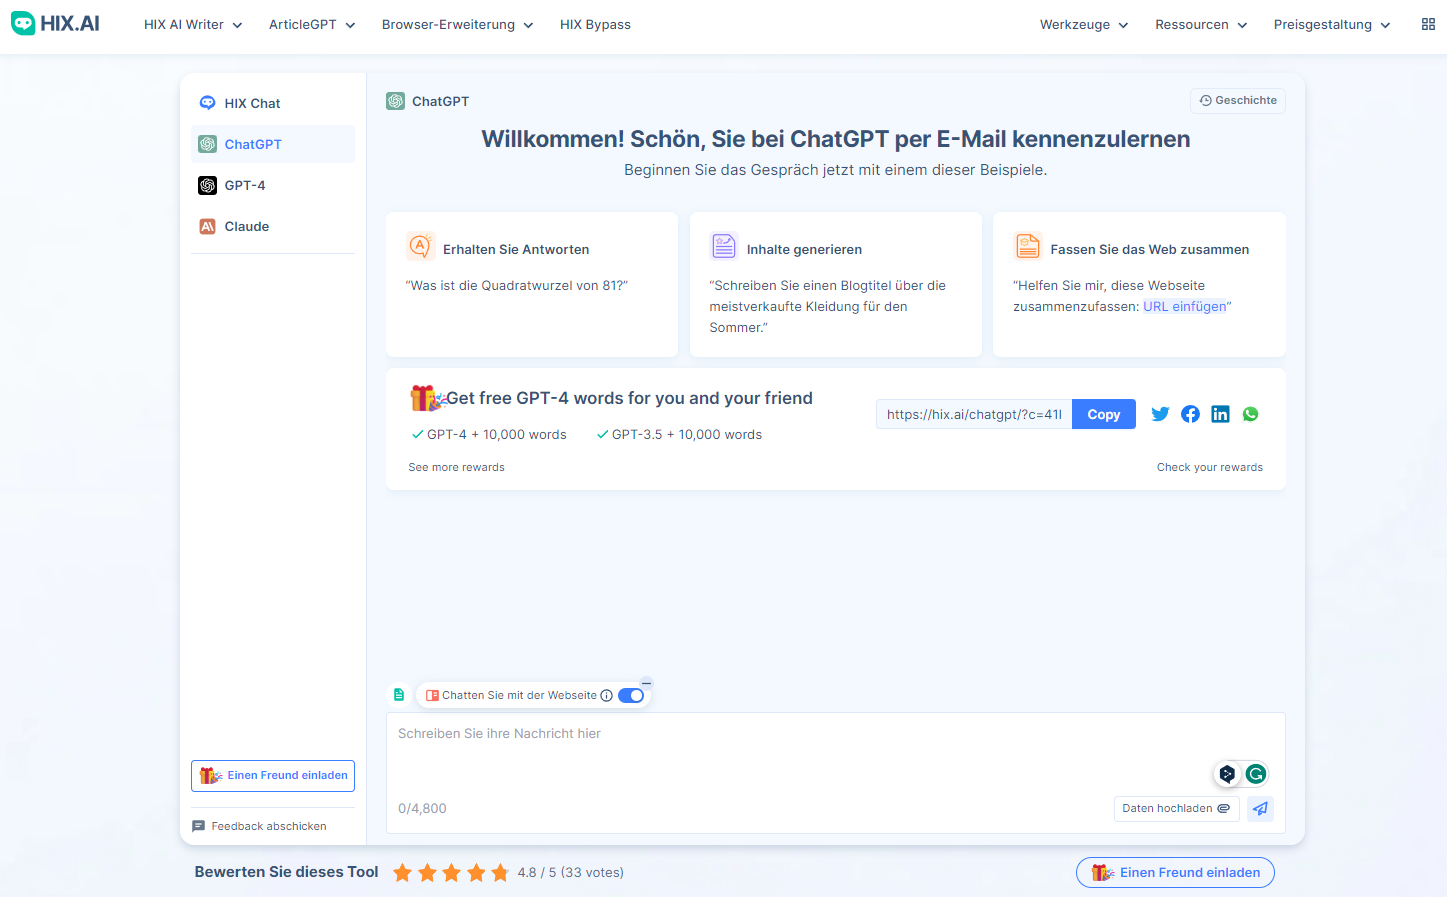The image size is (1447, 897).
Task: Click 'Daten hochladen' upload button
Action: (x=1177, y=808)
